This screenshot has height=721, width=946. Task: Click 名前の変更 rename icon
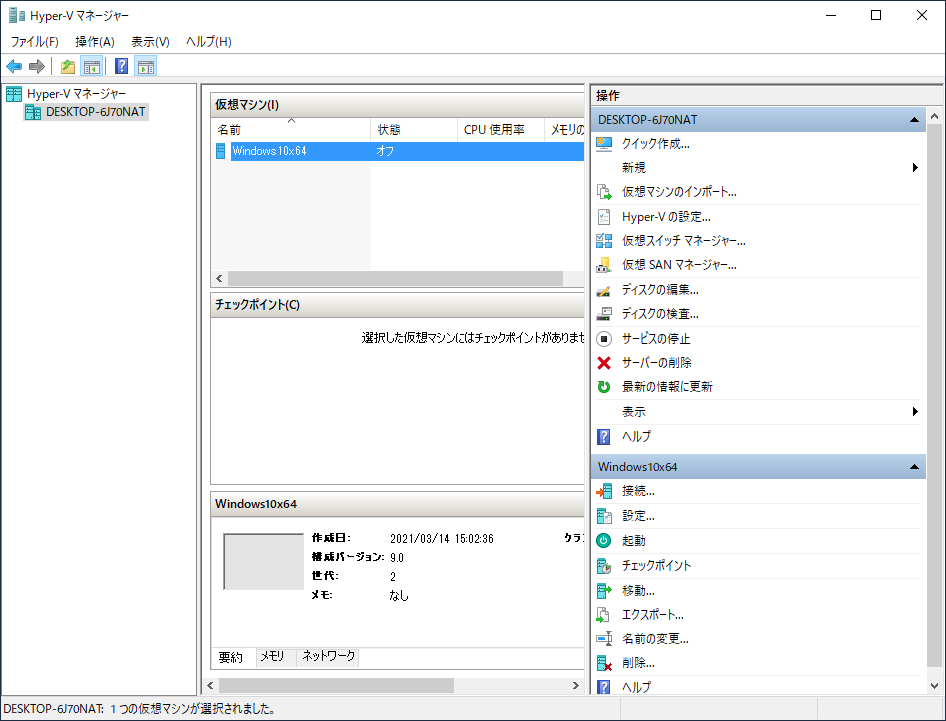tap(604, 638)
